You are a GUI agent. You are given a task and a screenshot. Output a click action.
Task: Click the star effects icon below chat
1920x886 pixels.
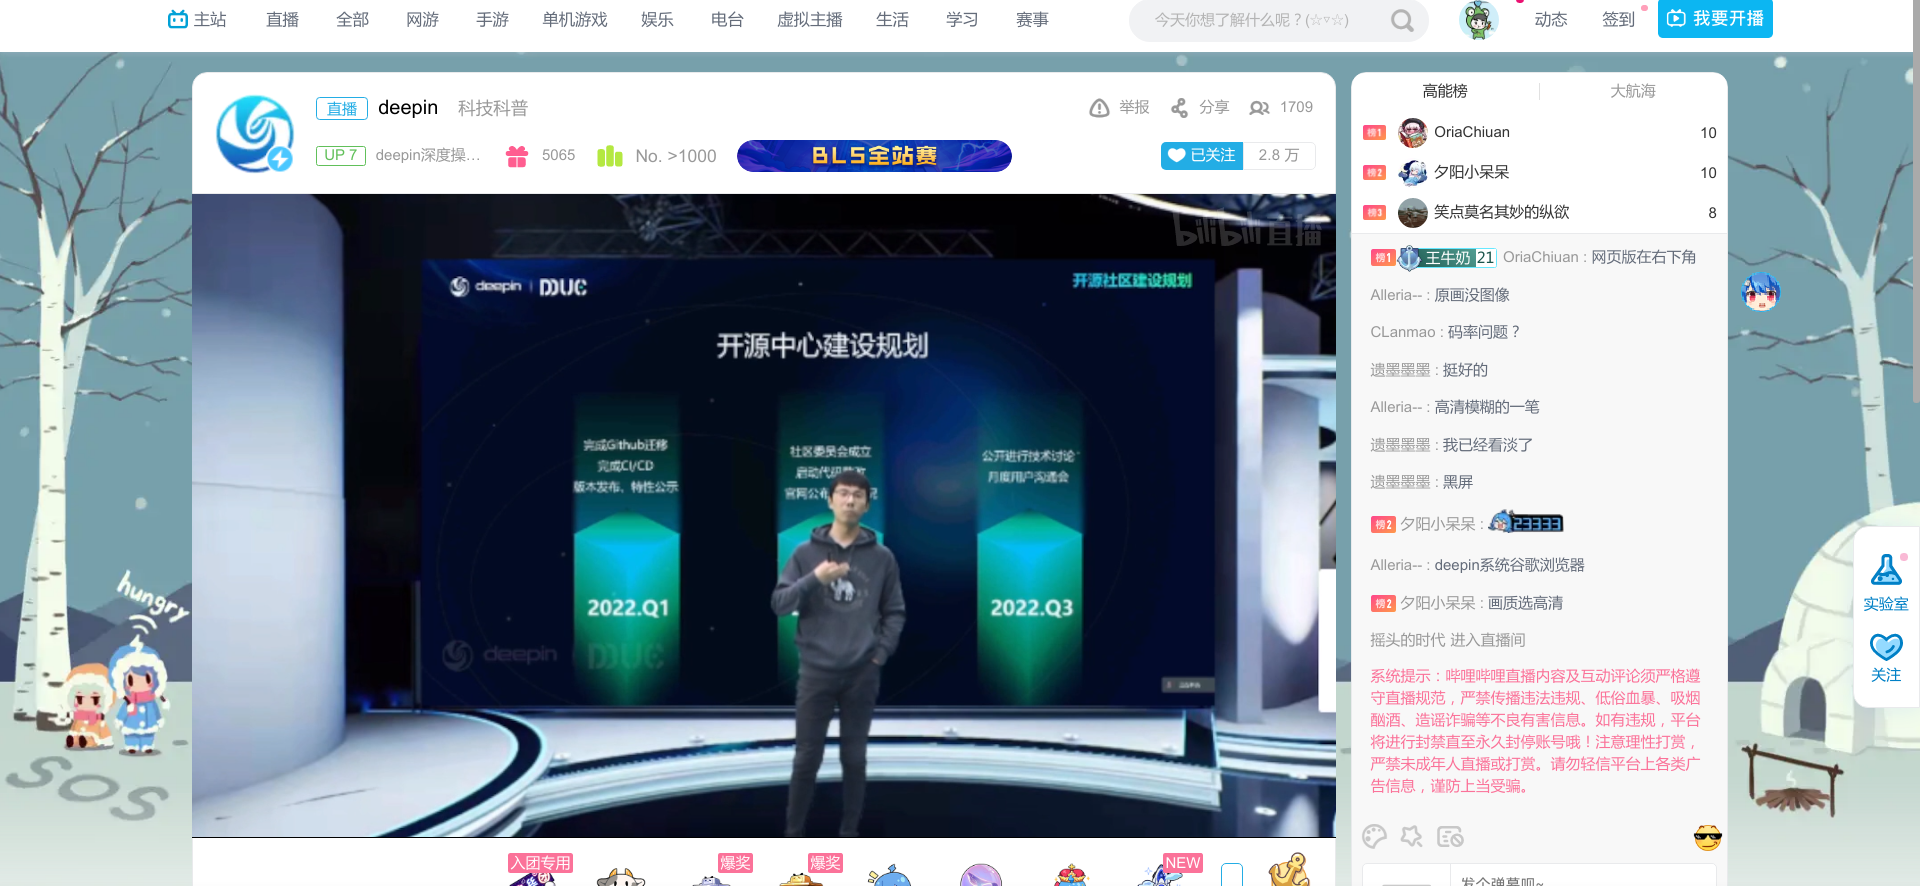[x=1412, y=836]
